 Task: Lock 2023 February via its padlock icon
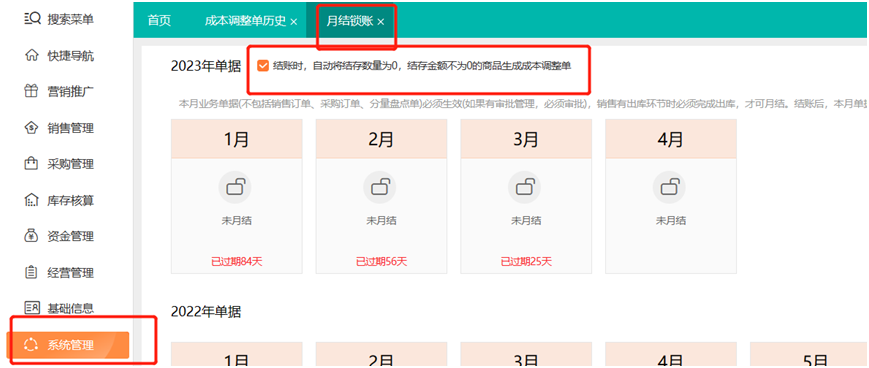(x=380, y=187)
